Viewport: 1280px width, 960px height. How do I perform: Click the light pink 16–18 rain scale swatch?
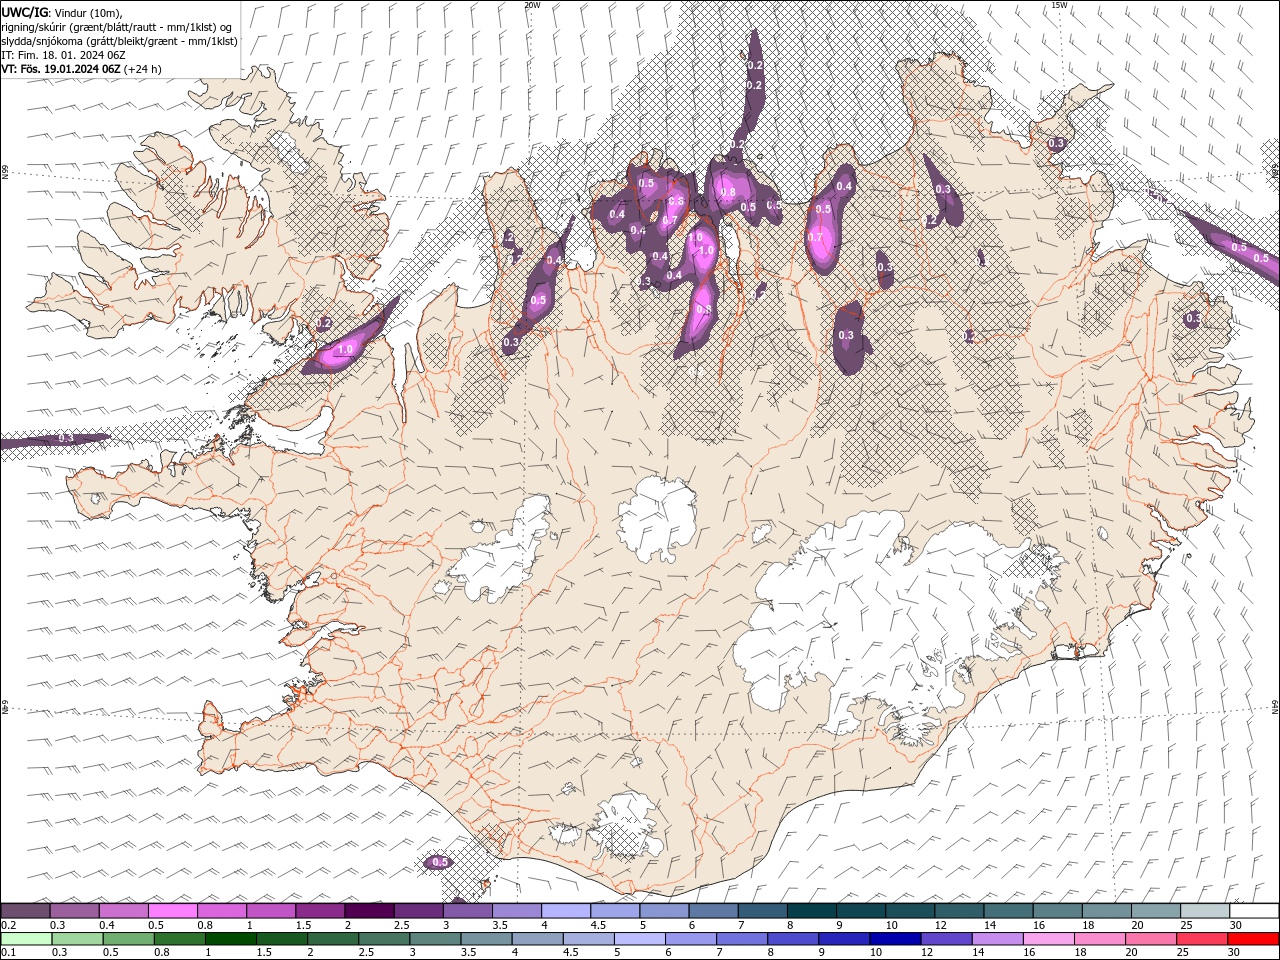[1048, 939]
